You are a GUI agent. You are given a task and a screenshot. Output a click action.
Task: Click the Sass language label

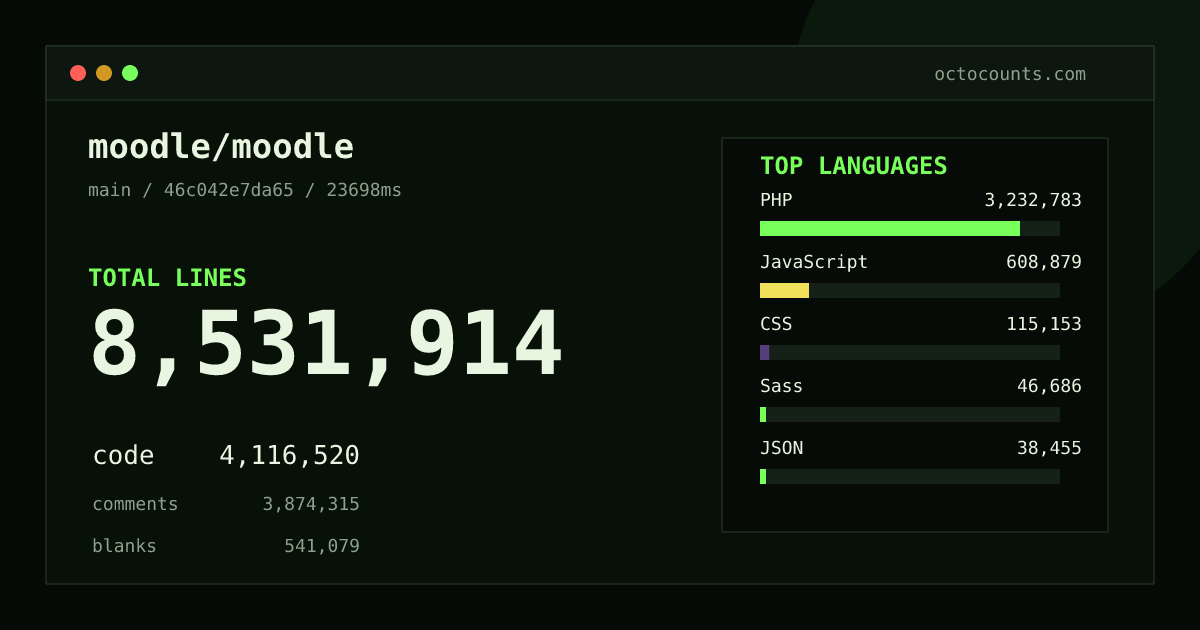click(x=781, y=386)
